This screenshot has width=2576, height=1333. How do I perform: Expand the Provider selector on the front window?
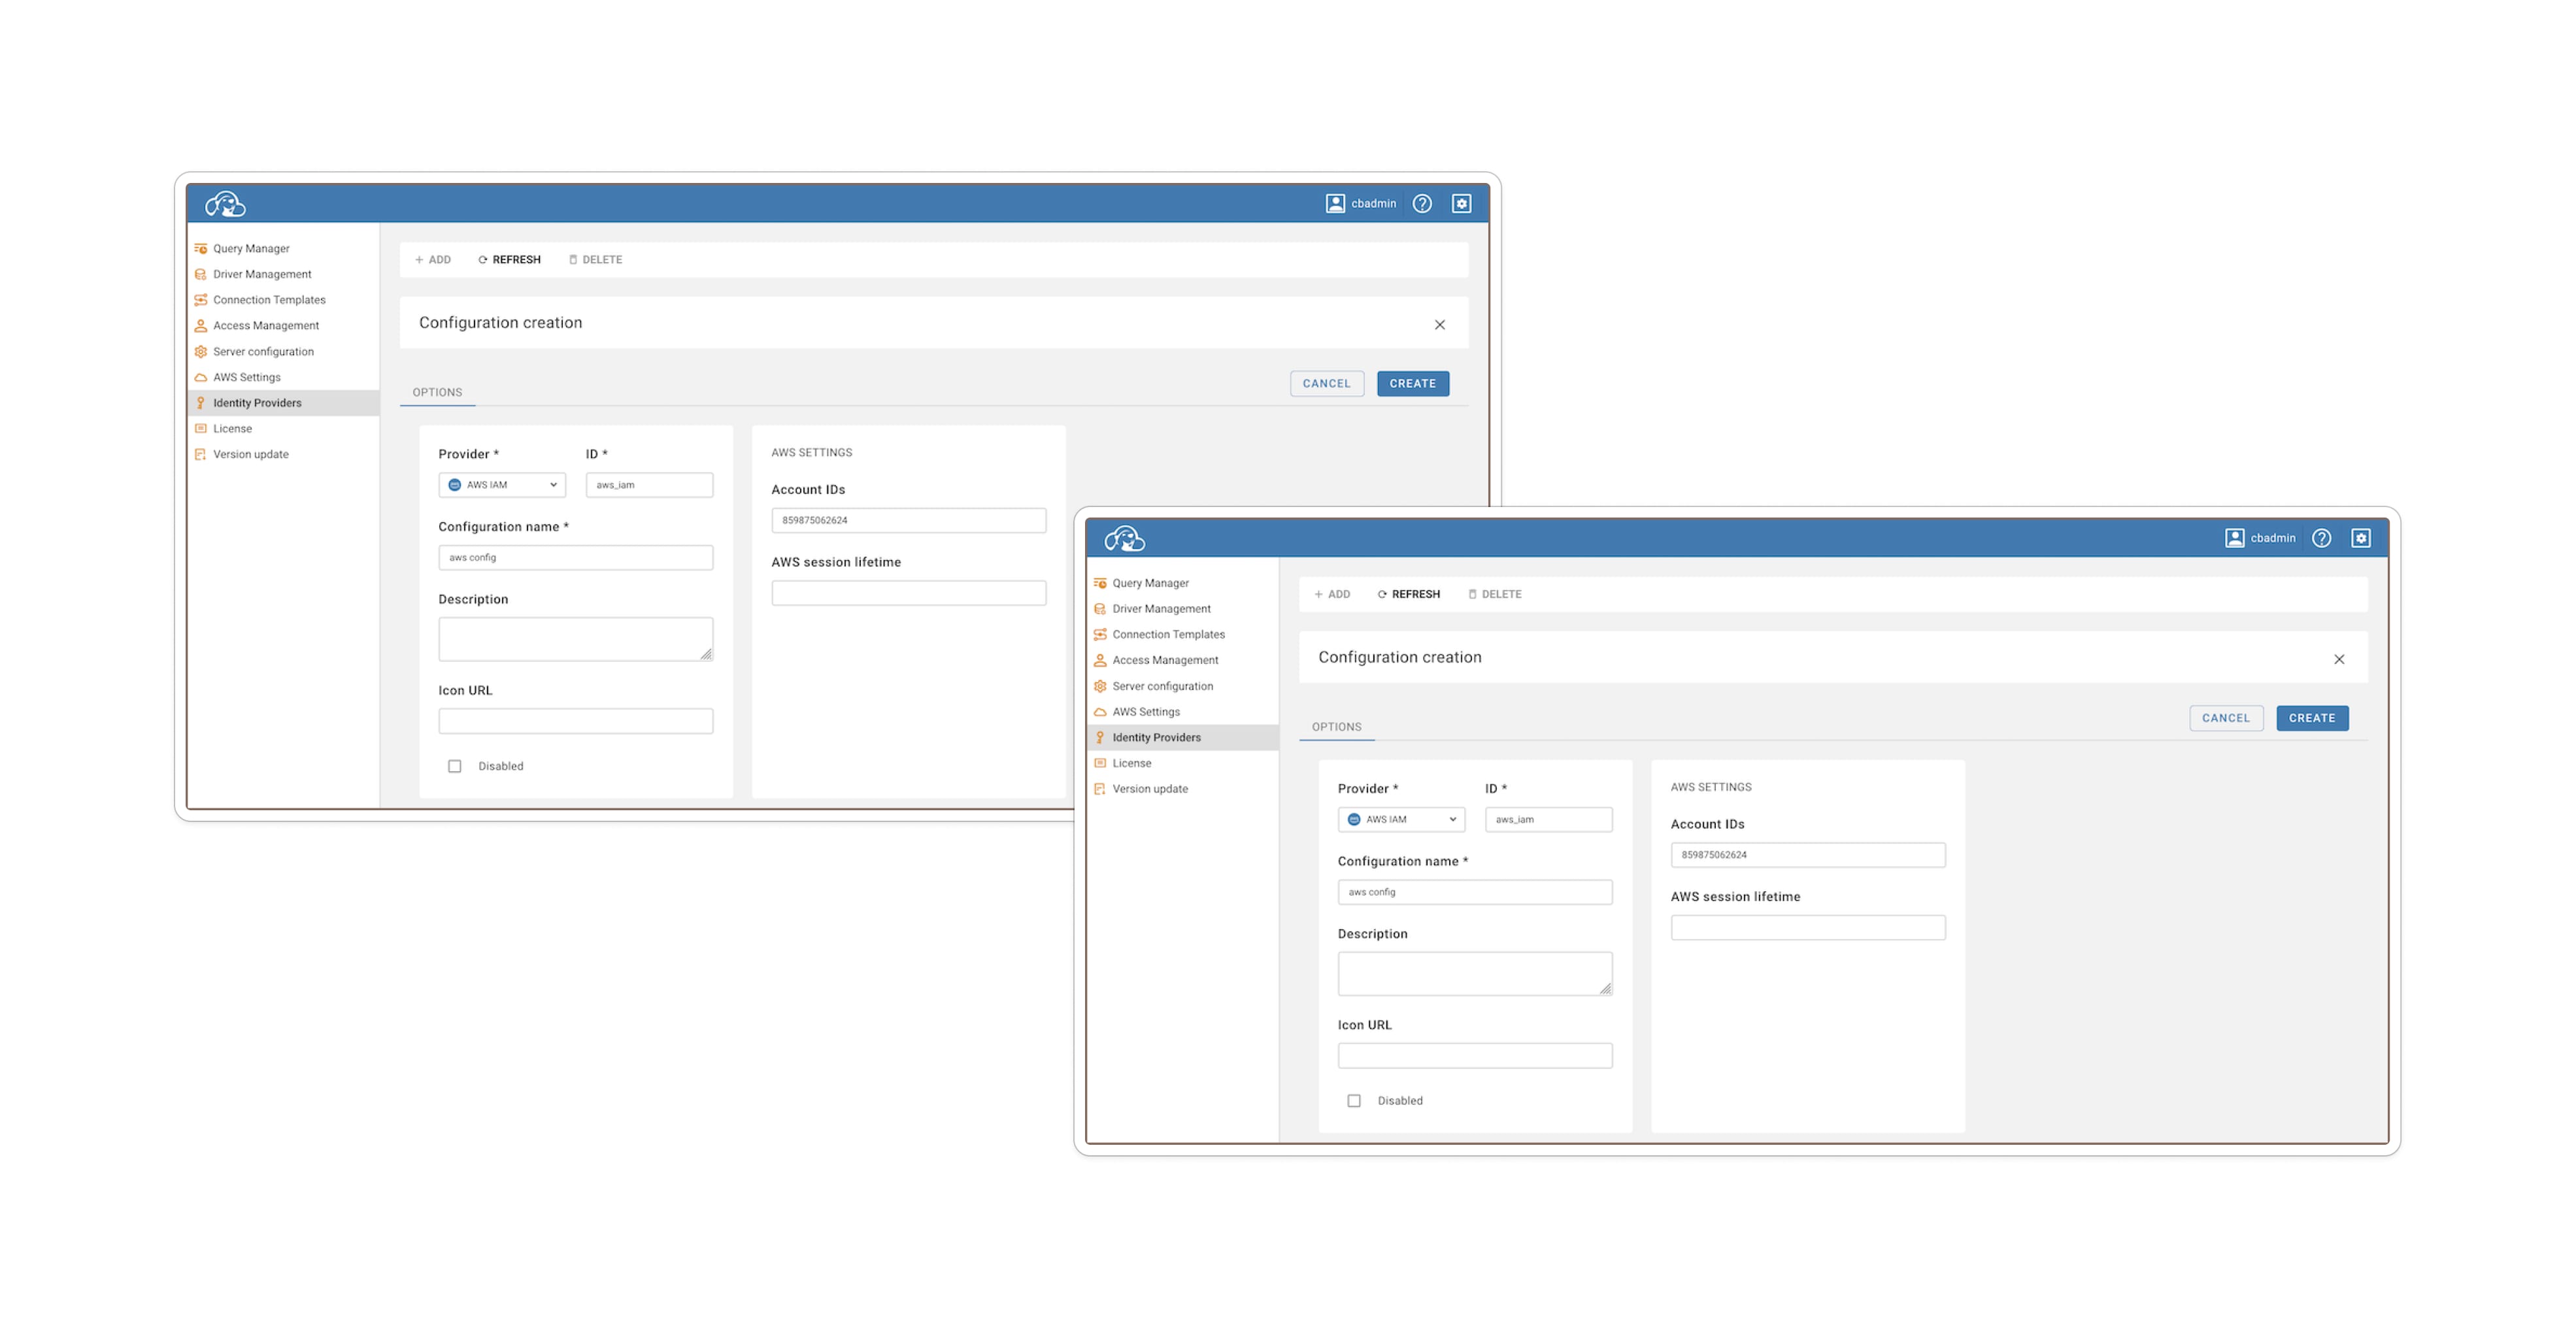(1401, 819)
